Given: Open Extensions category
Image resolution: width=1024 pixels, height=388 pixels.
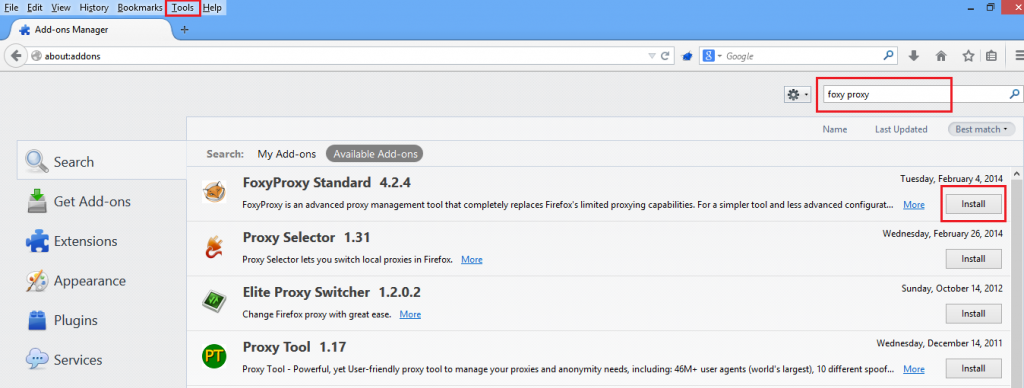Looking at the screenshot, I should click(72, 241).
